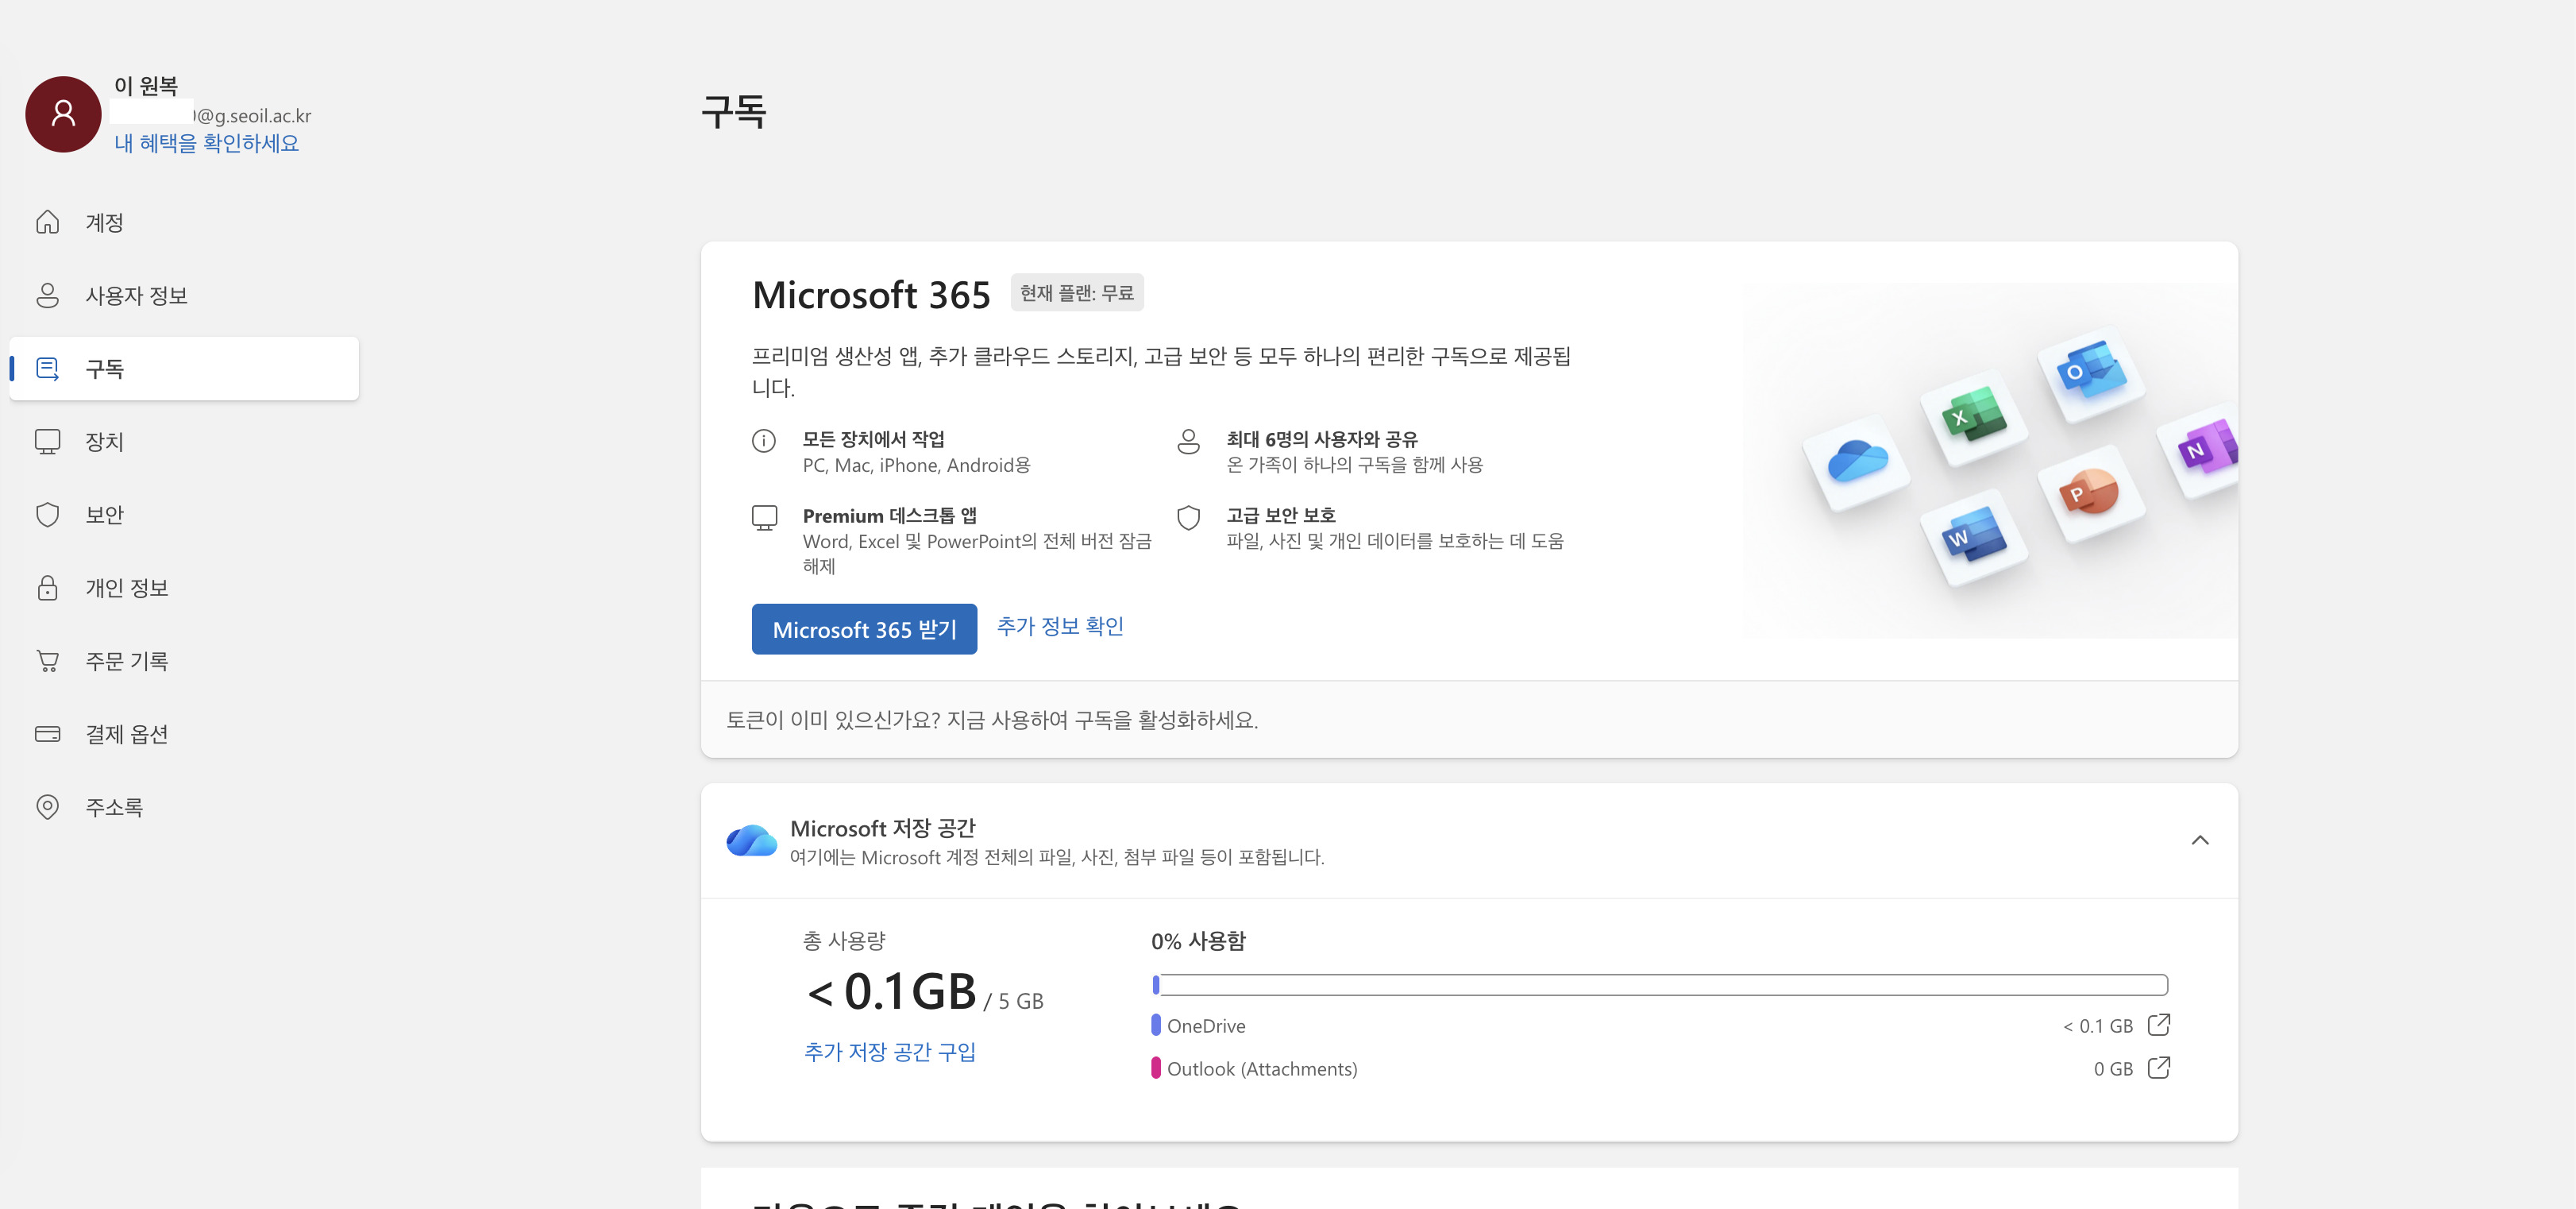Image resolution: width=2576 pixels, height=1209 pixels.
Task: Click the Microsoft 저장 공간 cloud icon
Action: coord(751,840)
